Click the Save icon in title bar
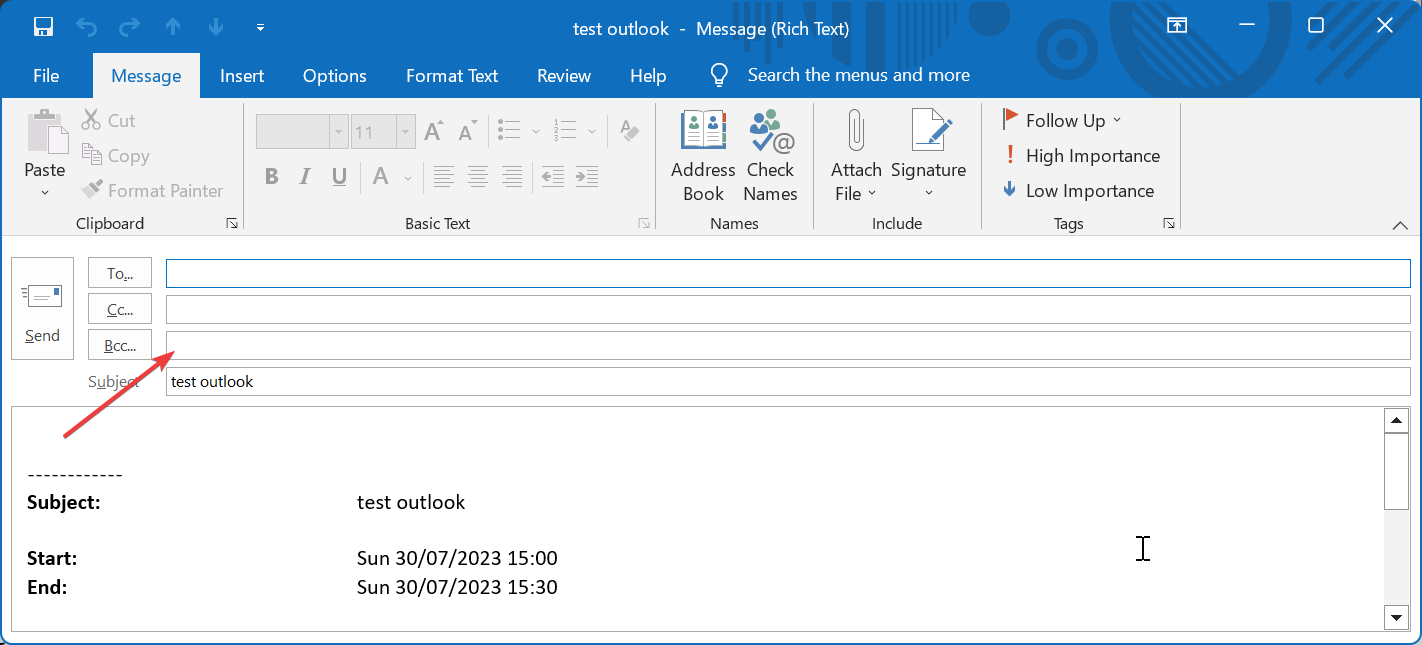This screenshot has height=645, width=1422. tap(42, 27)
